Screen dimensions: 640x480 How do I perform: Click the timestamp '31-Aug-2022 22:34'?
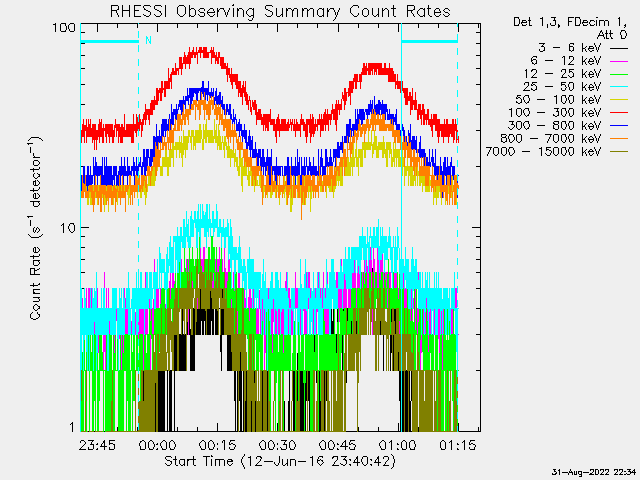click(593, 472)
